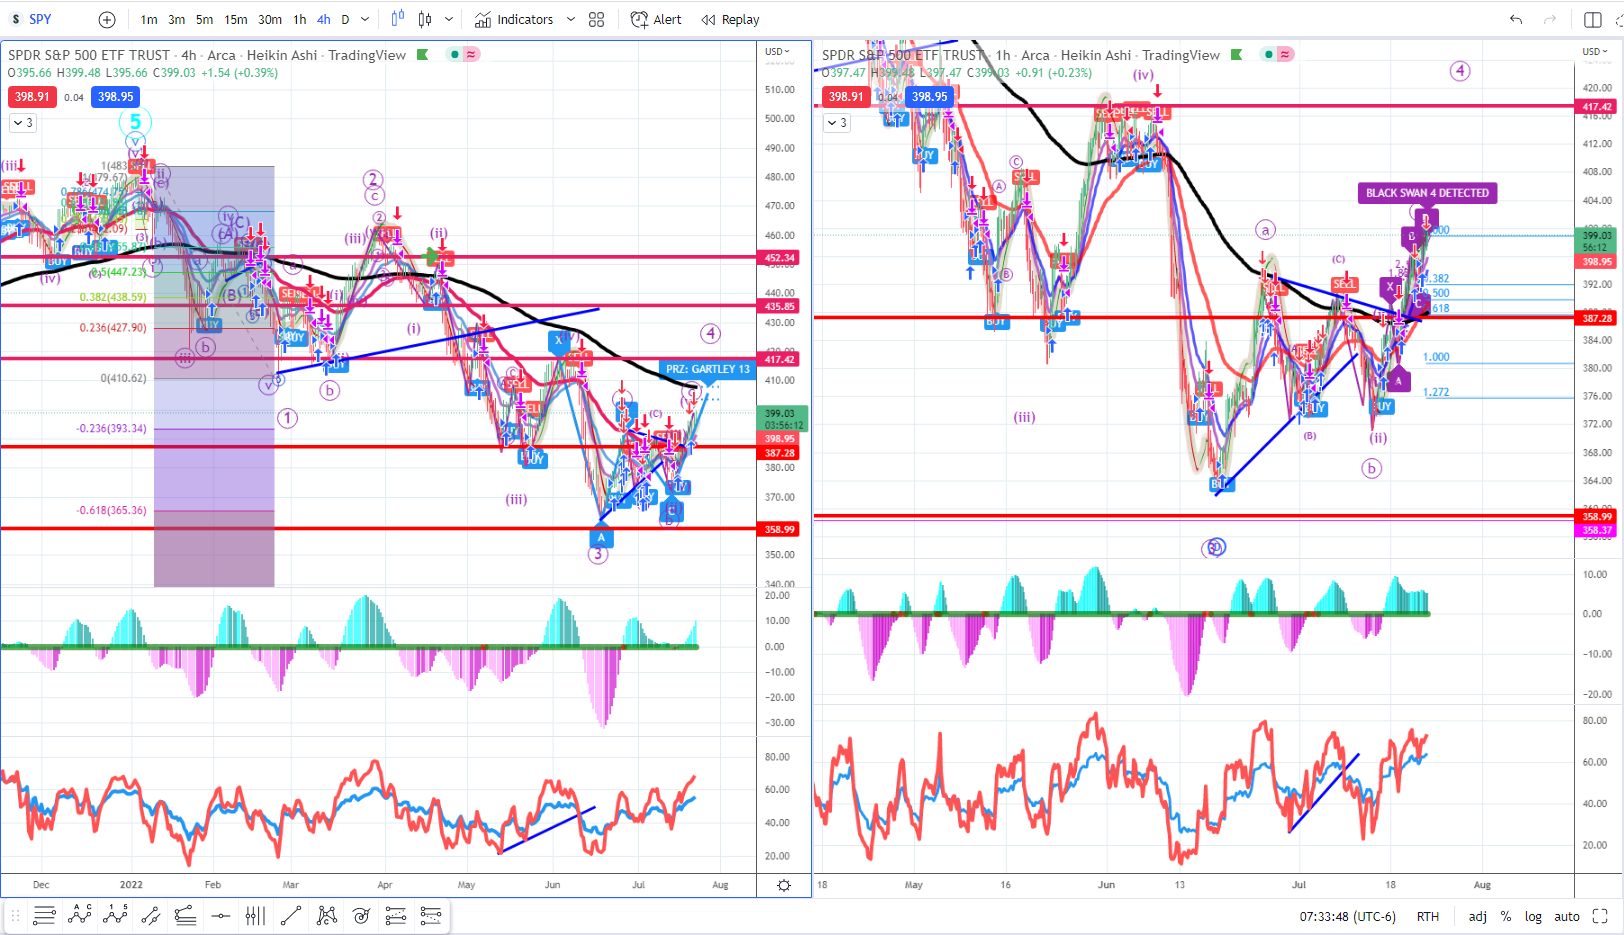
Task: Select the XABCD pattern drawing tool
Action: point(326,915)
